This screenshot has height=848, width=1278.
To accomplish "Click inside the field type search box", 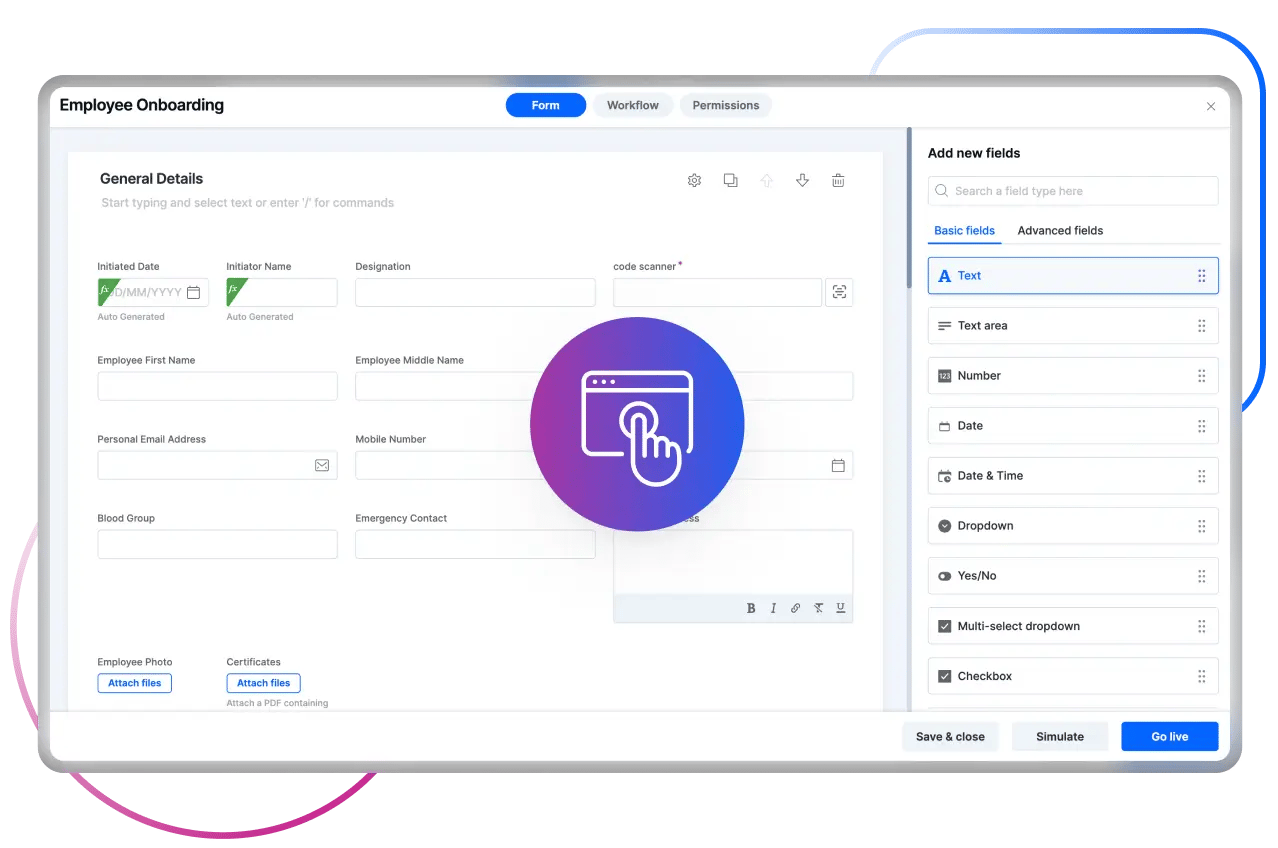I will point(1072,190).
